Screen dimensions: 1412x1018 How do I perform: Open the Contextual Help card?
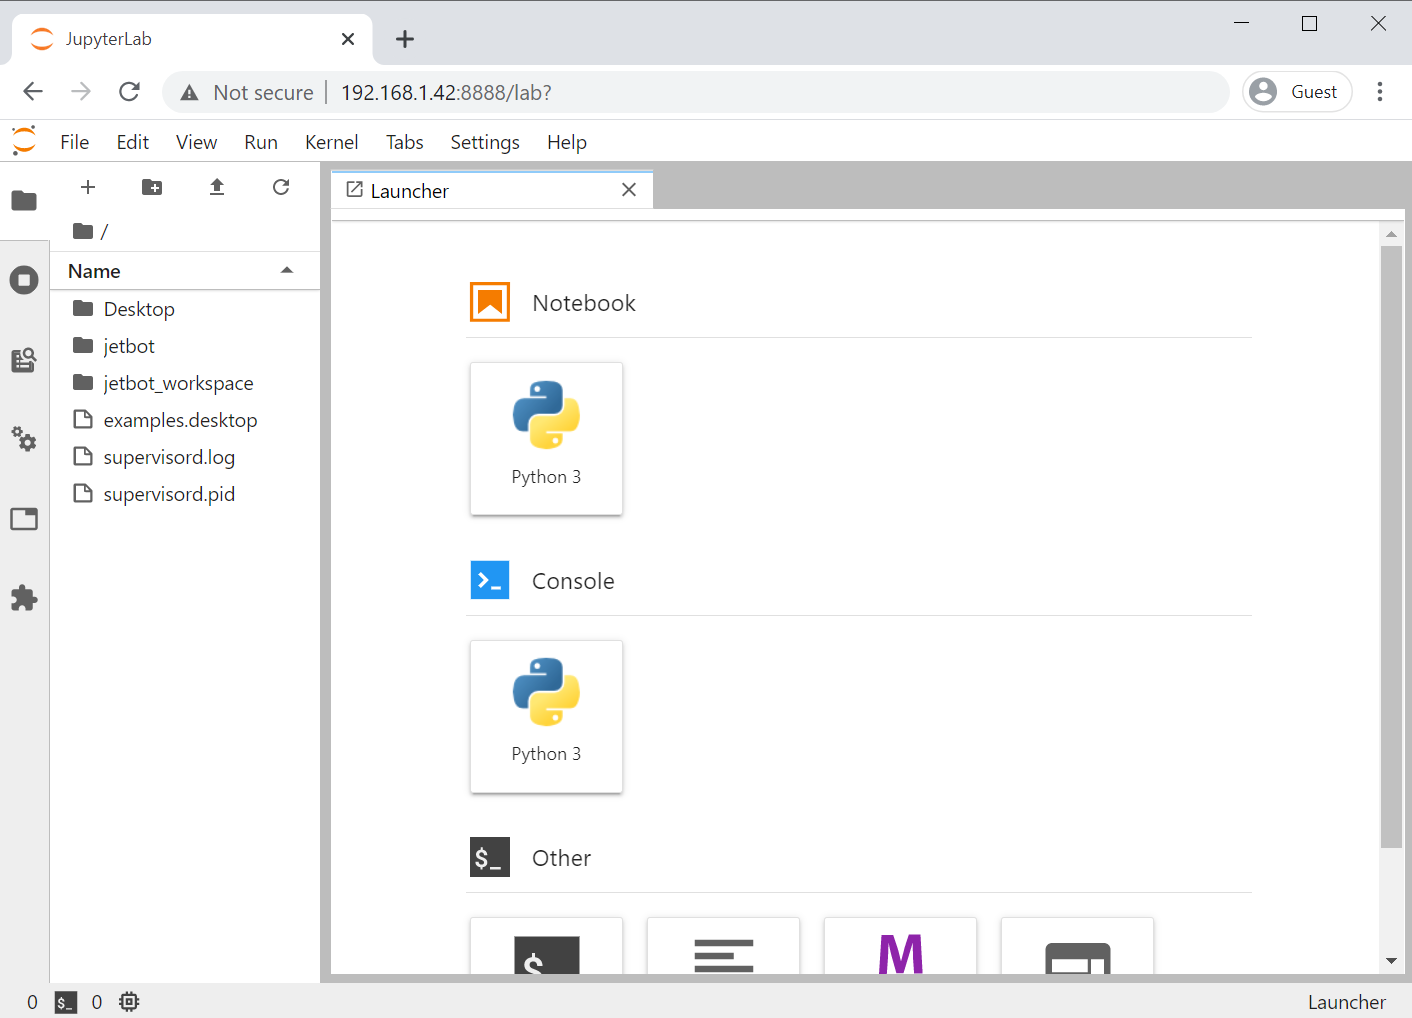point(1077,946)
